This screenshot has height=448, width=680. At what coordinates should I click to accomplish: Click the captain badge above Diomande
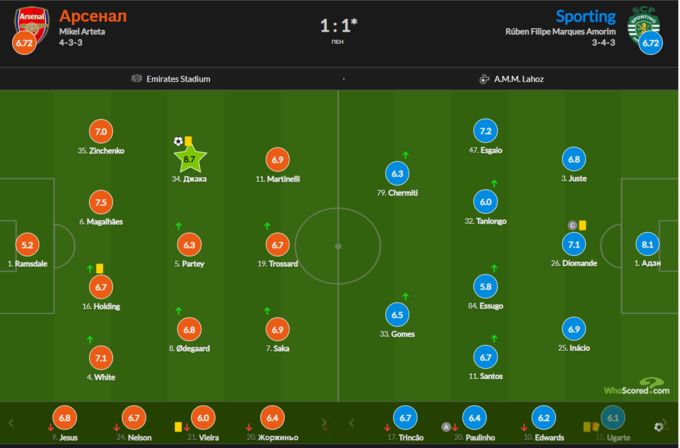click(572, 226)
